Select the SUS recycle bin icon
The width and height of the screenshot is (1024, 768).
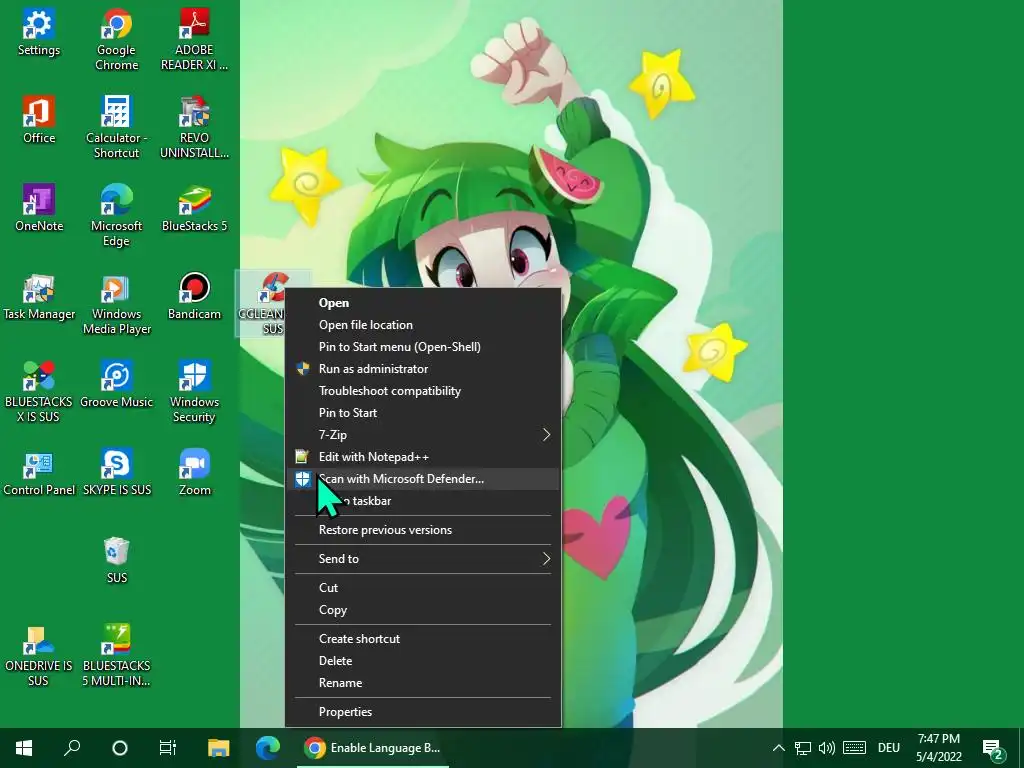[x=116, y=561]
